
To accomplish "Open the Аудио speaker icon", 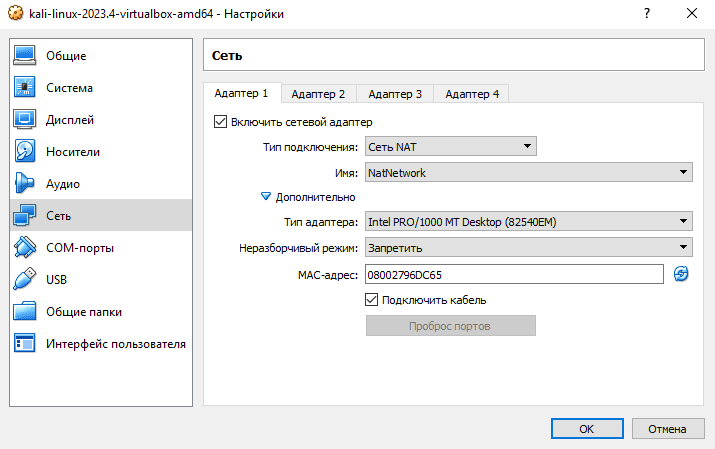I will tap(25, 184).
